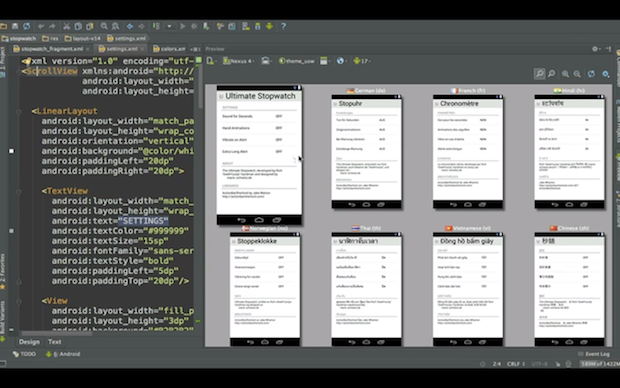Screen dimensions: 620x388
Task: Open the Event Log panel
Action: (594, 354)
